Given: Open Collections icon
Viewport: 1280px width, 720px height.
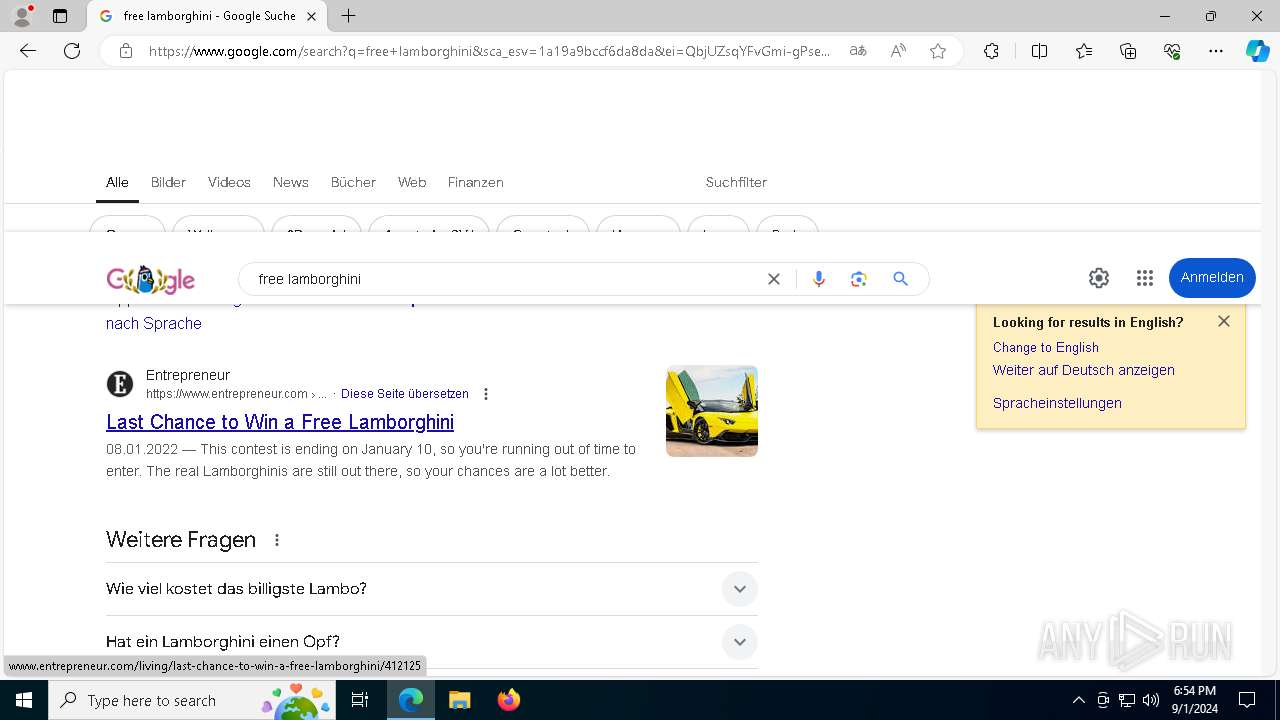Looking at the screenshot, I should (1128, 51).
